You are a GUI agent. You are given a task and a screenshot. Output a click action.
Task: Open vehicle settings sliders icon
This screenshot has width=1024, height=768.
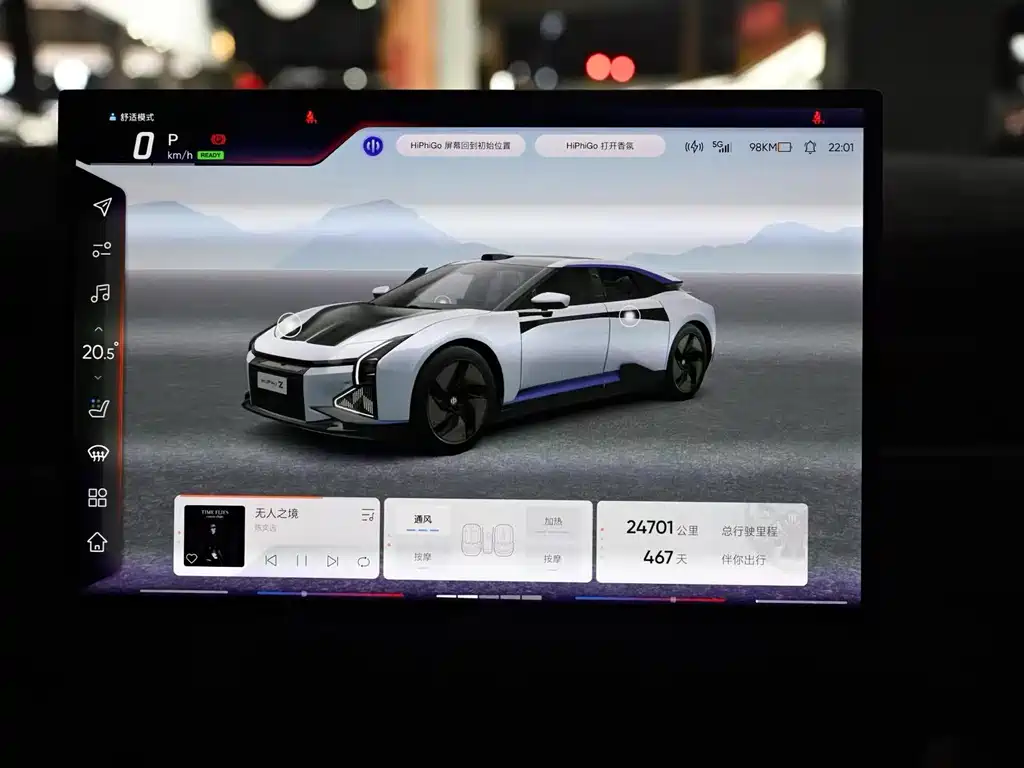pyautogui.click(x=101, y=250)
